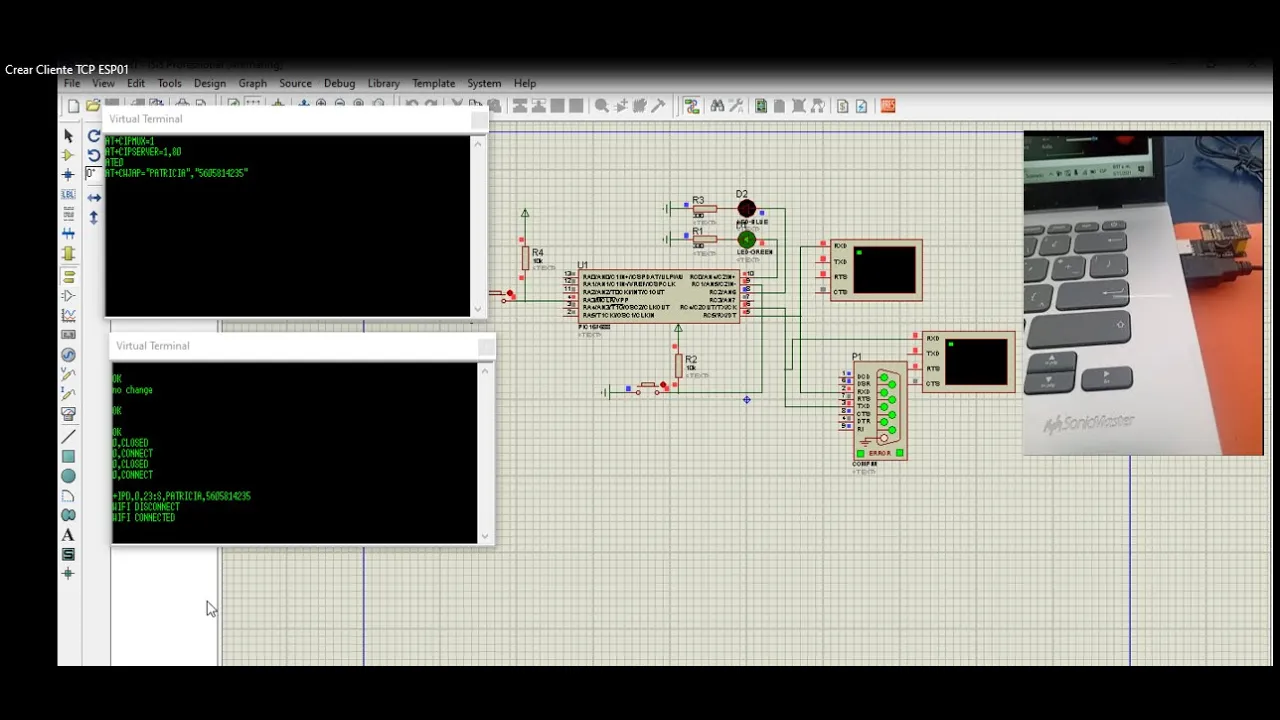Select the PIC microcontroller U1 on schematic
This screenshot has width=1280, height=720.
click(659, 296)
